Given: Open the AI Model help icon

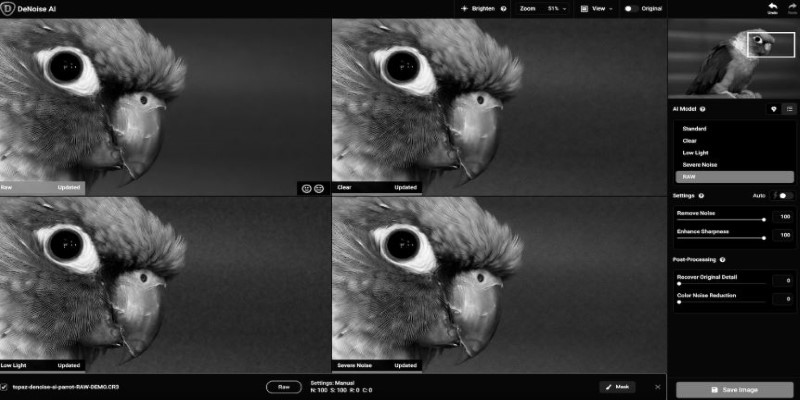Looking at the screenshot, I should coord(703,109).
